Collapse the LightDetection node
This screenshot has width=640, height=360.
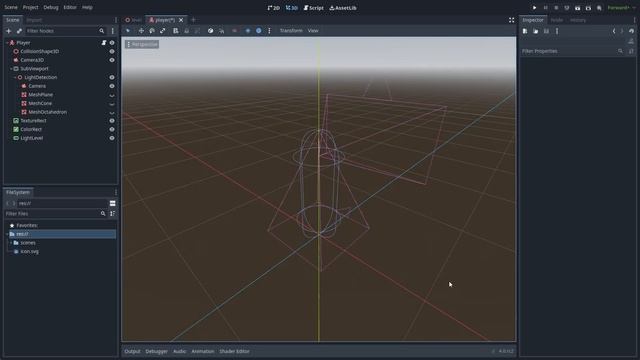pyautogui.click(x=15, y=77)
